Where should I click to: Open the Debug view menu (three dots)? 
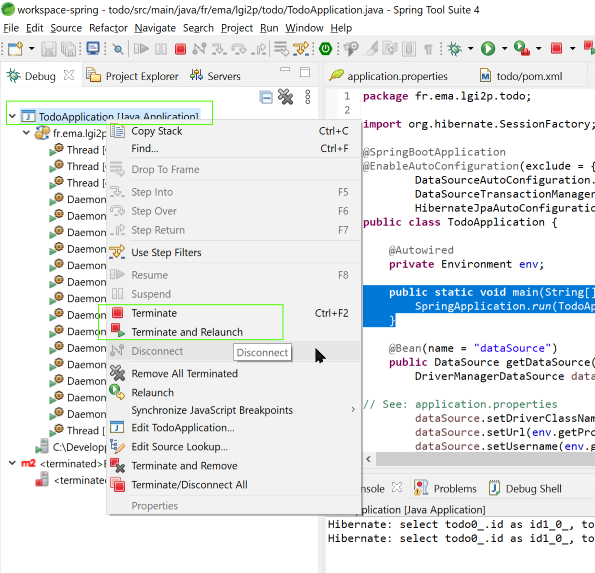tap(308, 97)
